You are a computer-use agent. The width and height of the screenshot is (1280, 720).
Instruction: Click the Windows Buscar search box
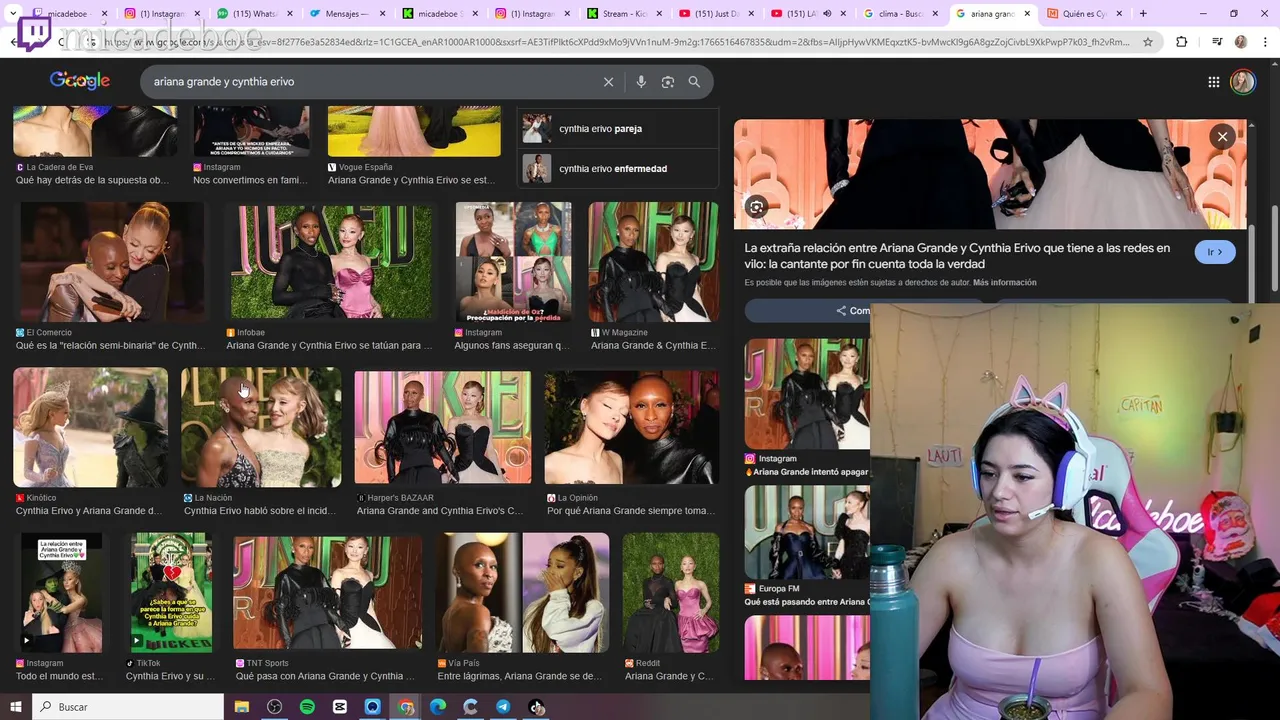[129, 707]
